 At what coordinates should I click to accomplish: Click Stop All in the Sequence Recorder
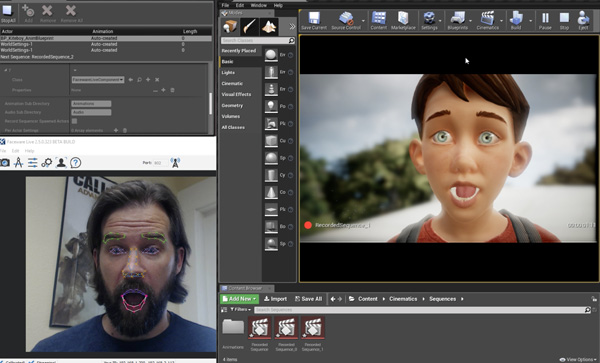[8, 13]
